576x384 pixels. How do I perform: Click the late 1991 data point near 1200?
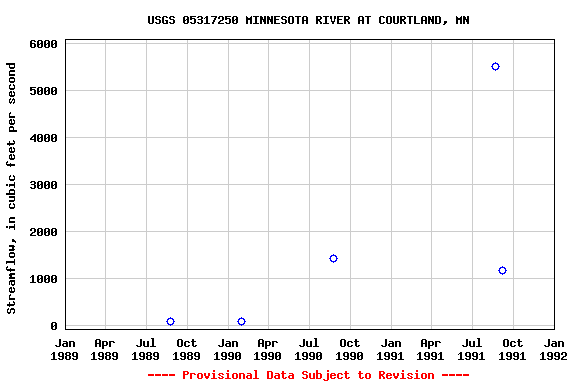(x=502, y=270)
